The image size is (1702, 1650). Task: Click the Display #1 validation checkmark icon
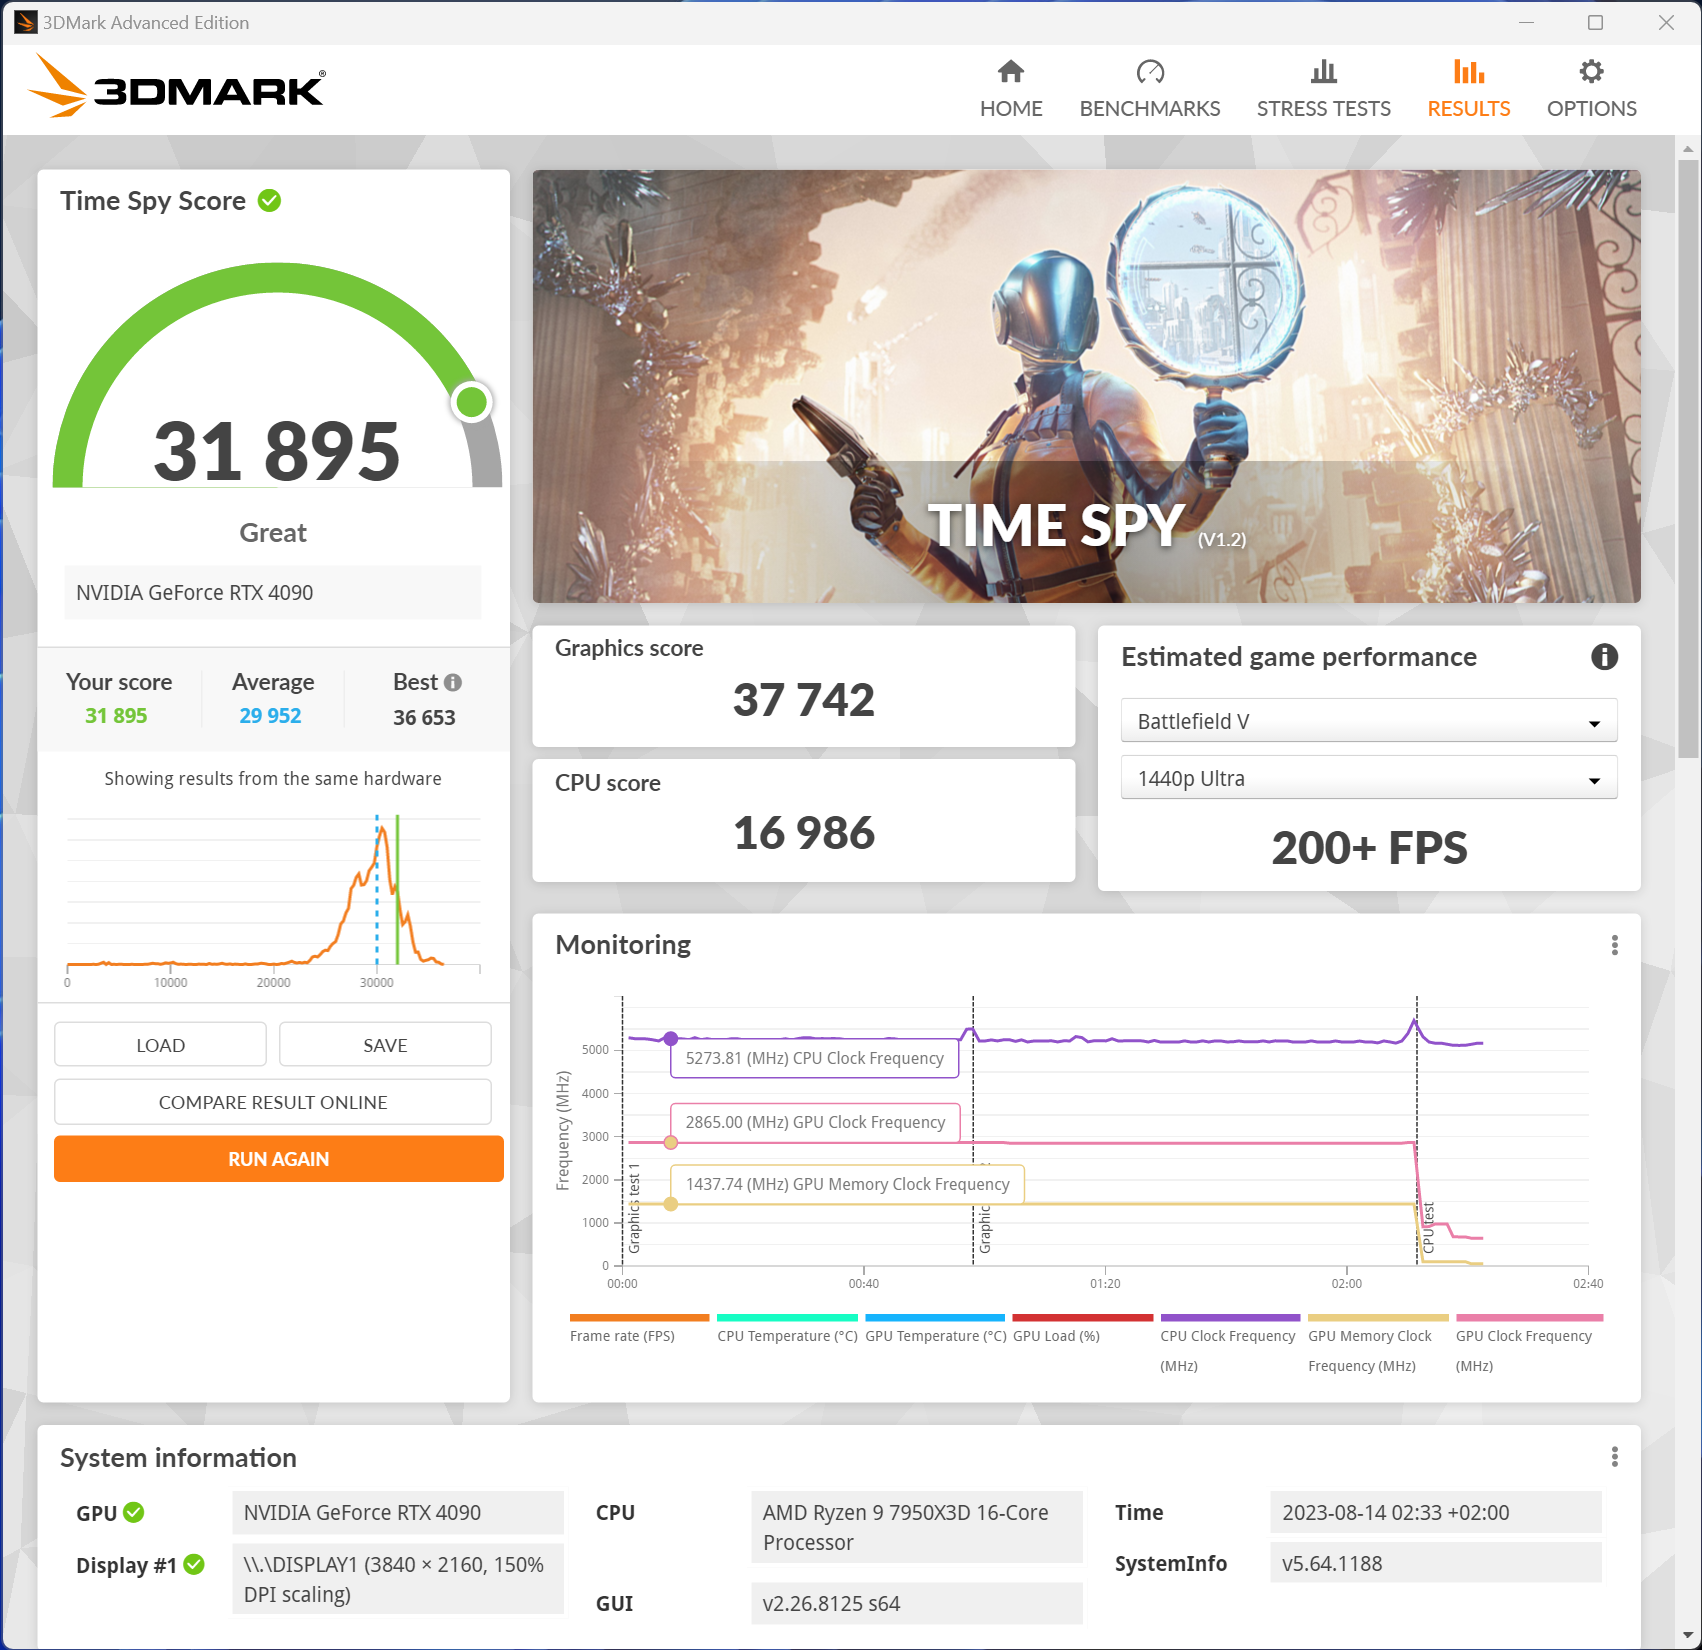coord(194,1564)
